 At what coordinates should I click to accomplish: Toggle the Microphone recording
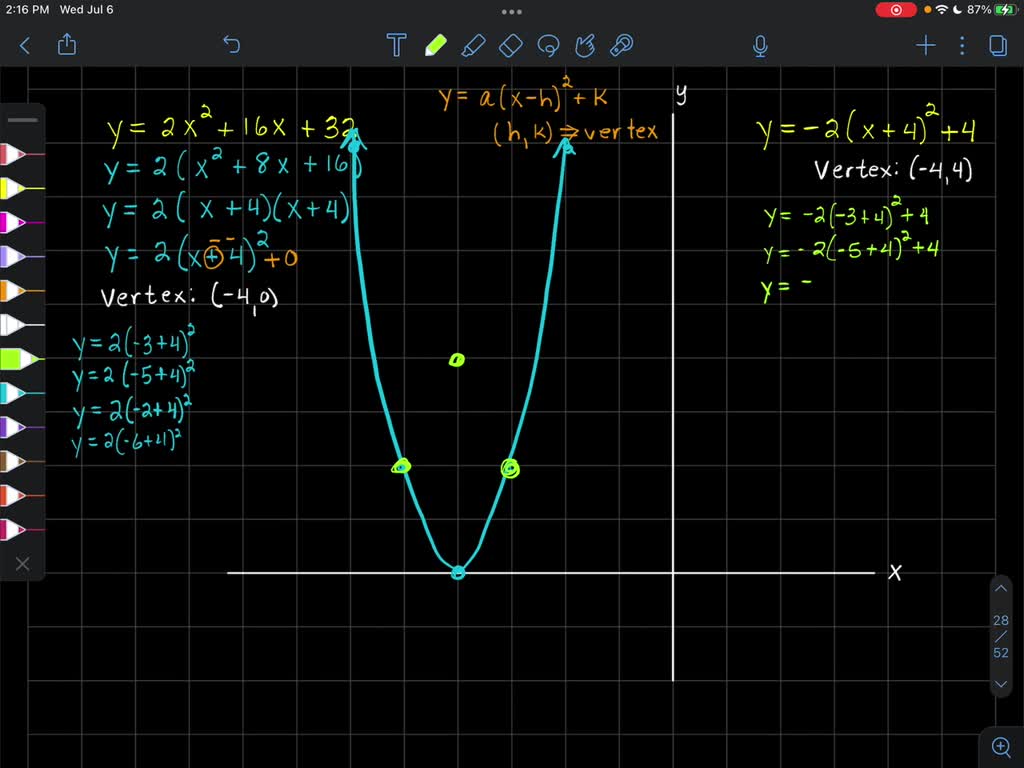(x=759, y=45)
